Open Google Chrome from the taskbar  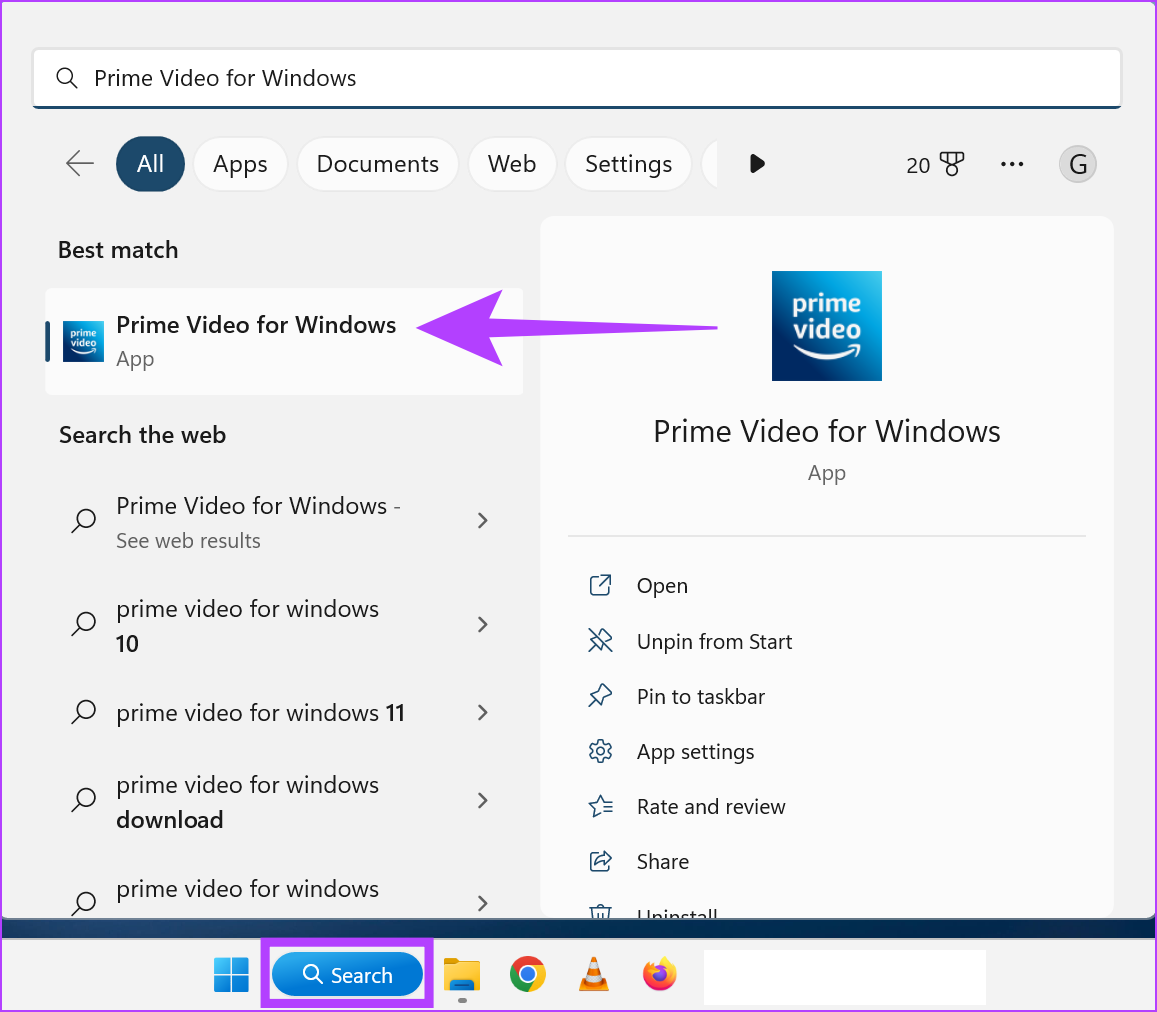click(x=528, y=974)
